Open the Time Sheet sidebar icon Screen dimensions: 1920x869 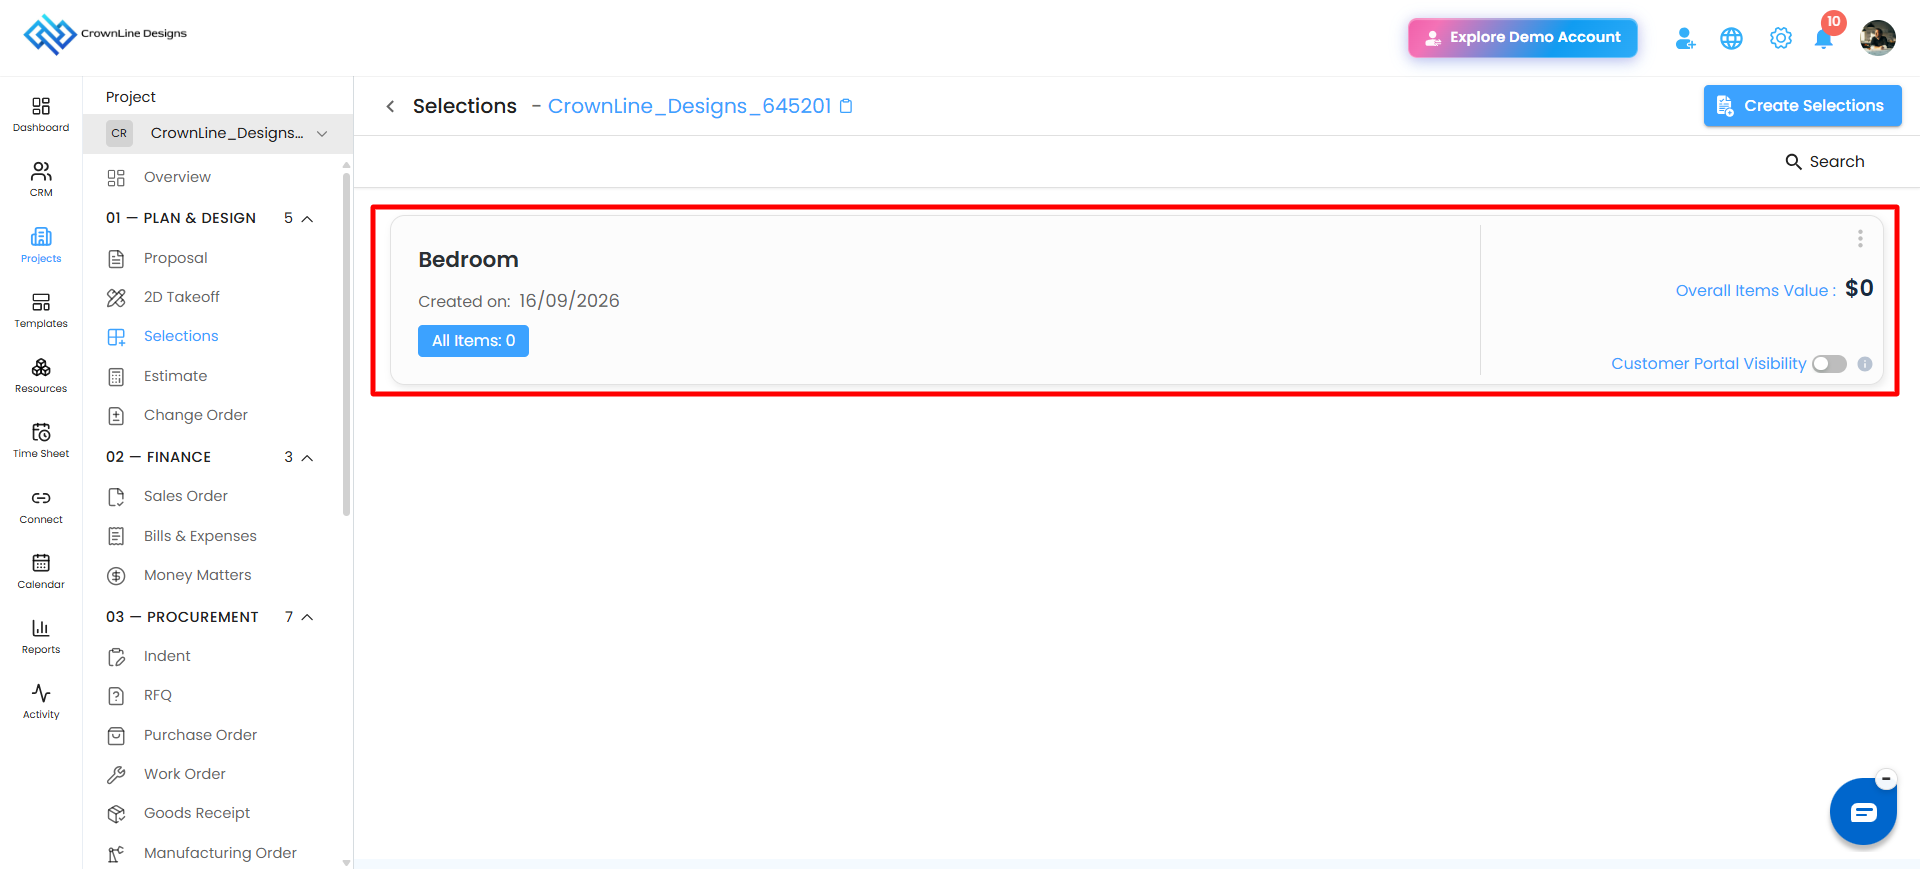41,440
